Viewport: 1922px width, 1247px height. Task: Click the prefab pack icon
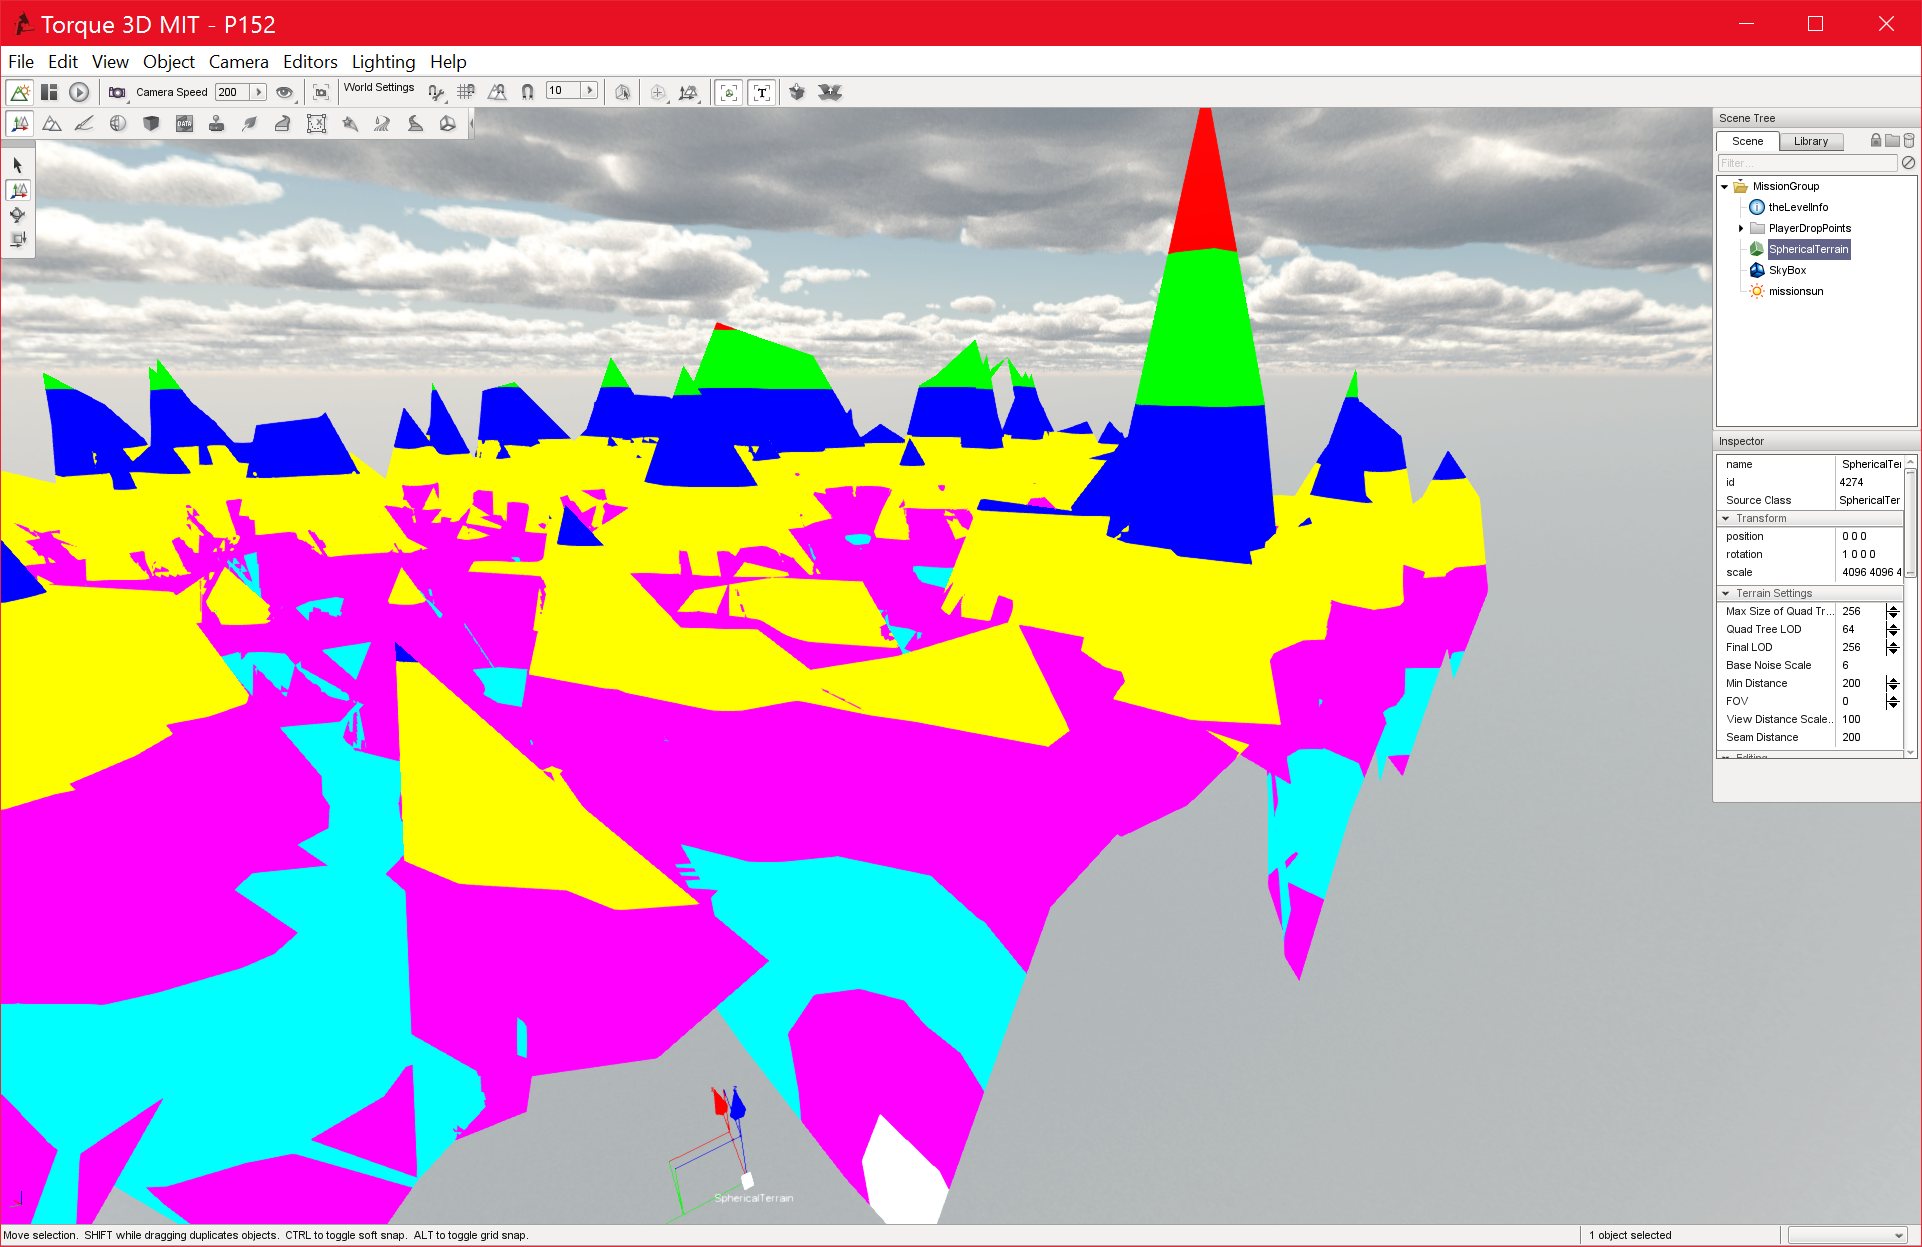pyautogui.click(x=797, y=92)
